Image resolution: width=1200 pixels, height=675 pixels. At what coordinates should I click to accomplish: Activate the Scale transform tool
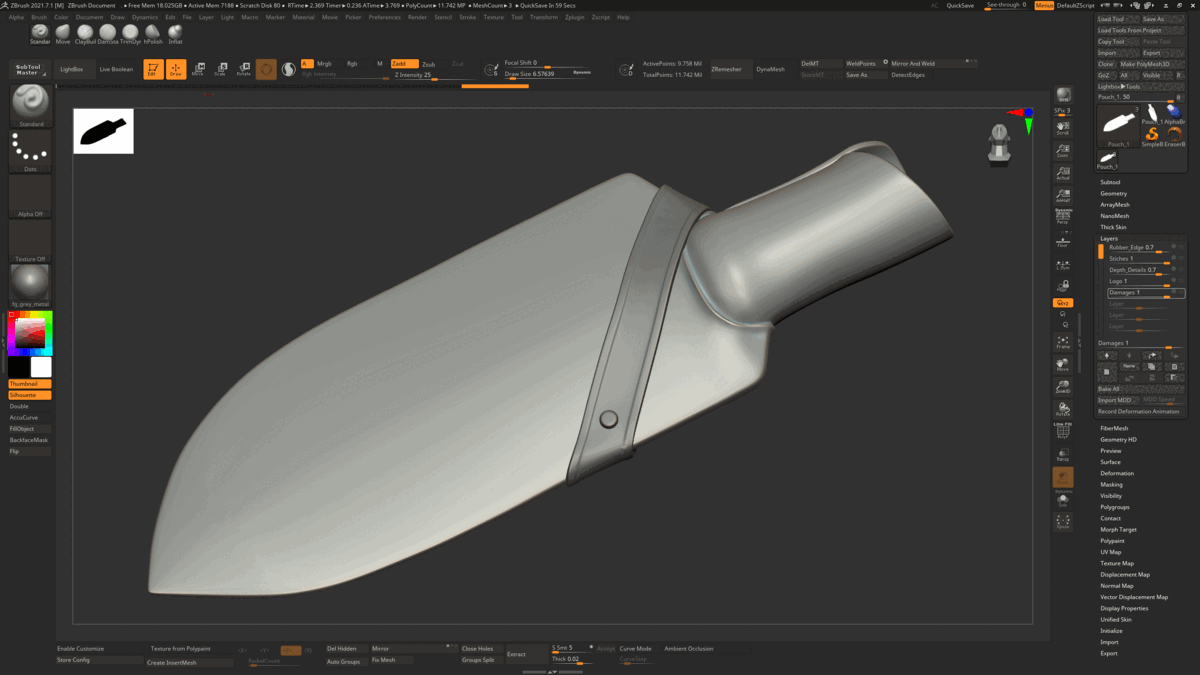coord(220,69)
